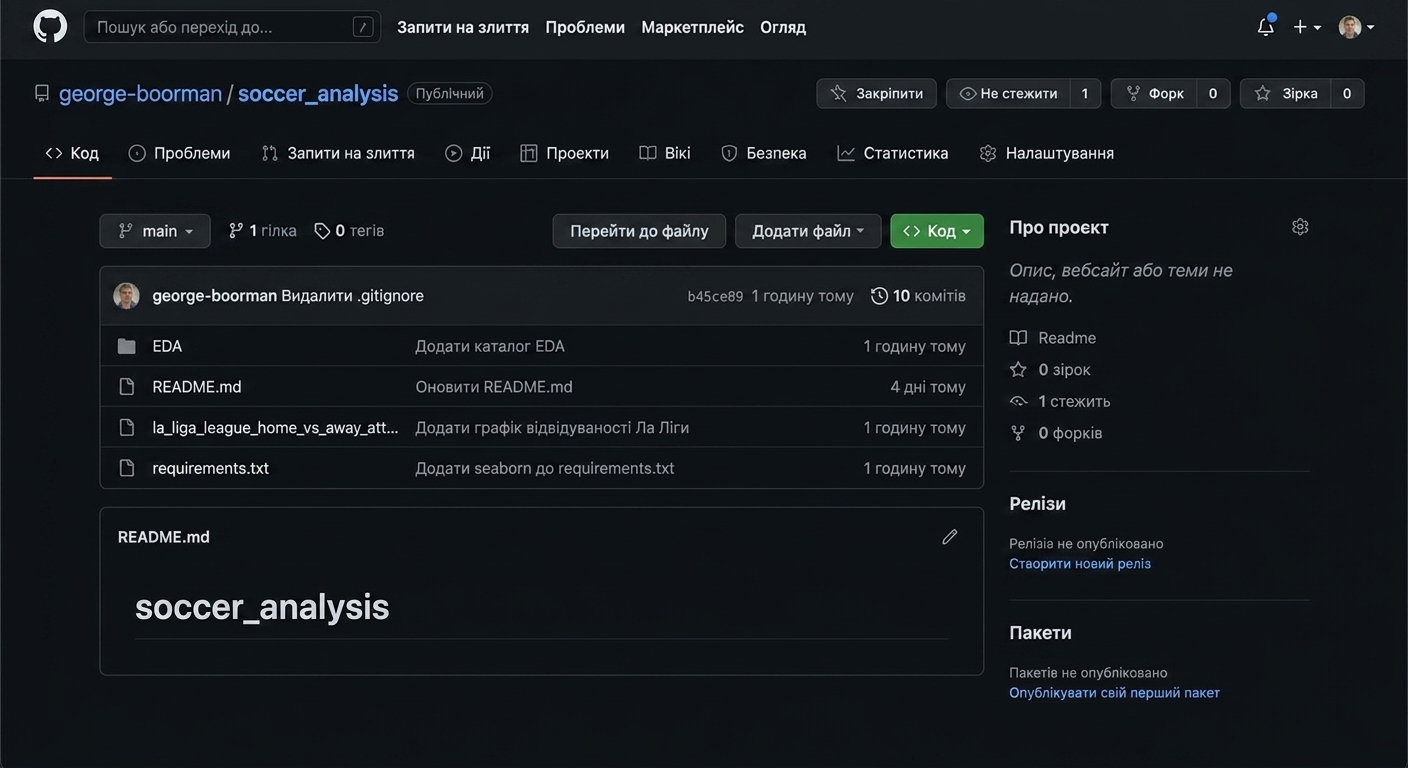Expand the green Код dropdown
The image size is (1408, 768).
pyautogui.click(x=937, y=231)
